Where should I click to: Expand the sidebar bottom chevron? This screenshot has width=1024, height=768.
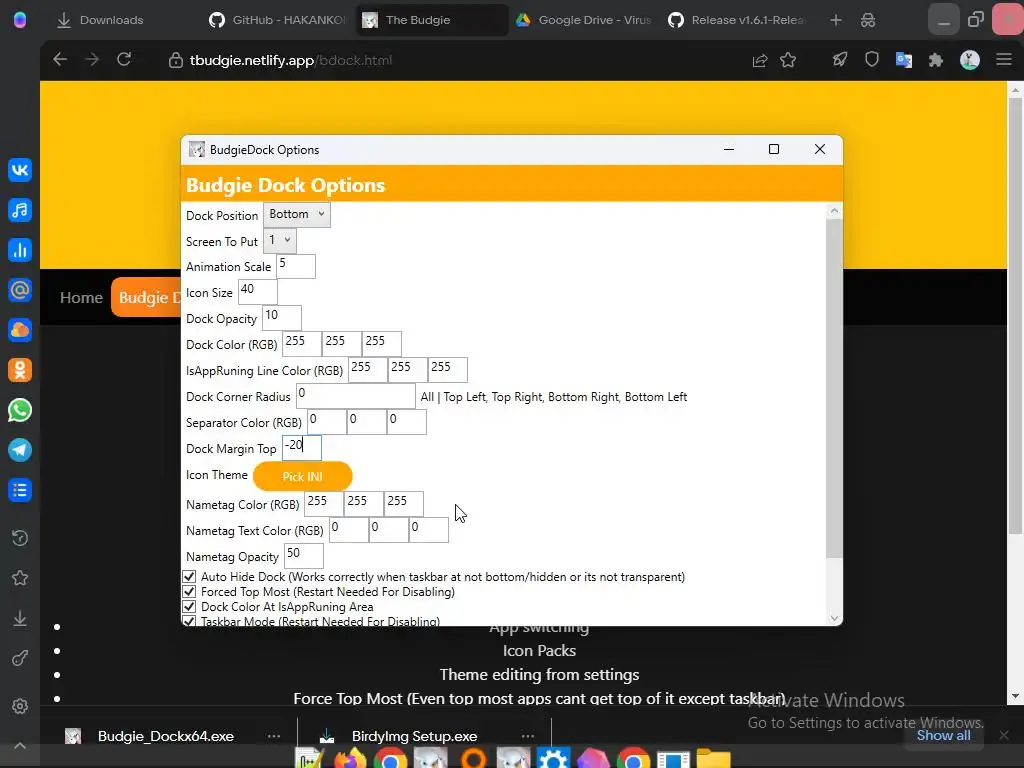(20, 746)
